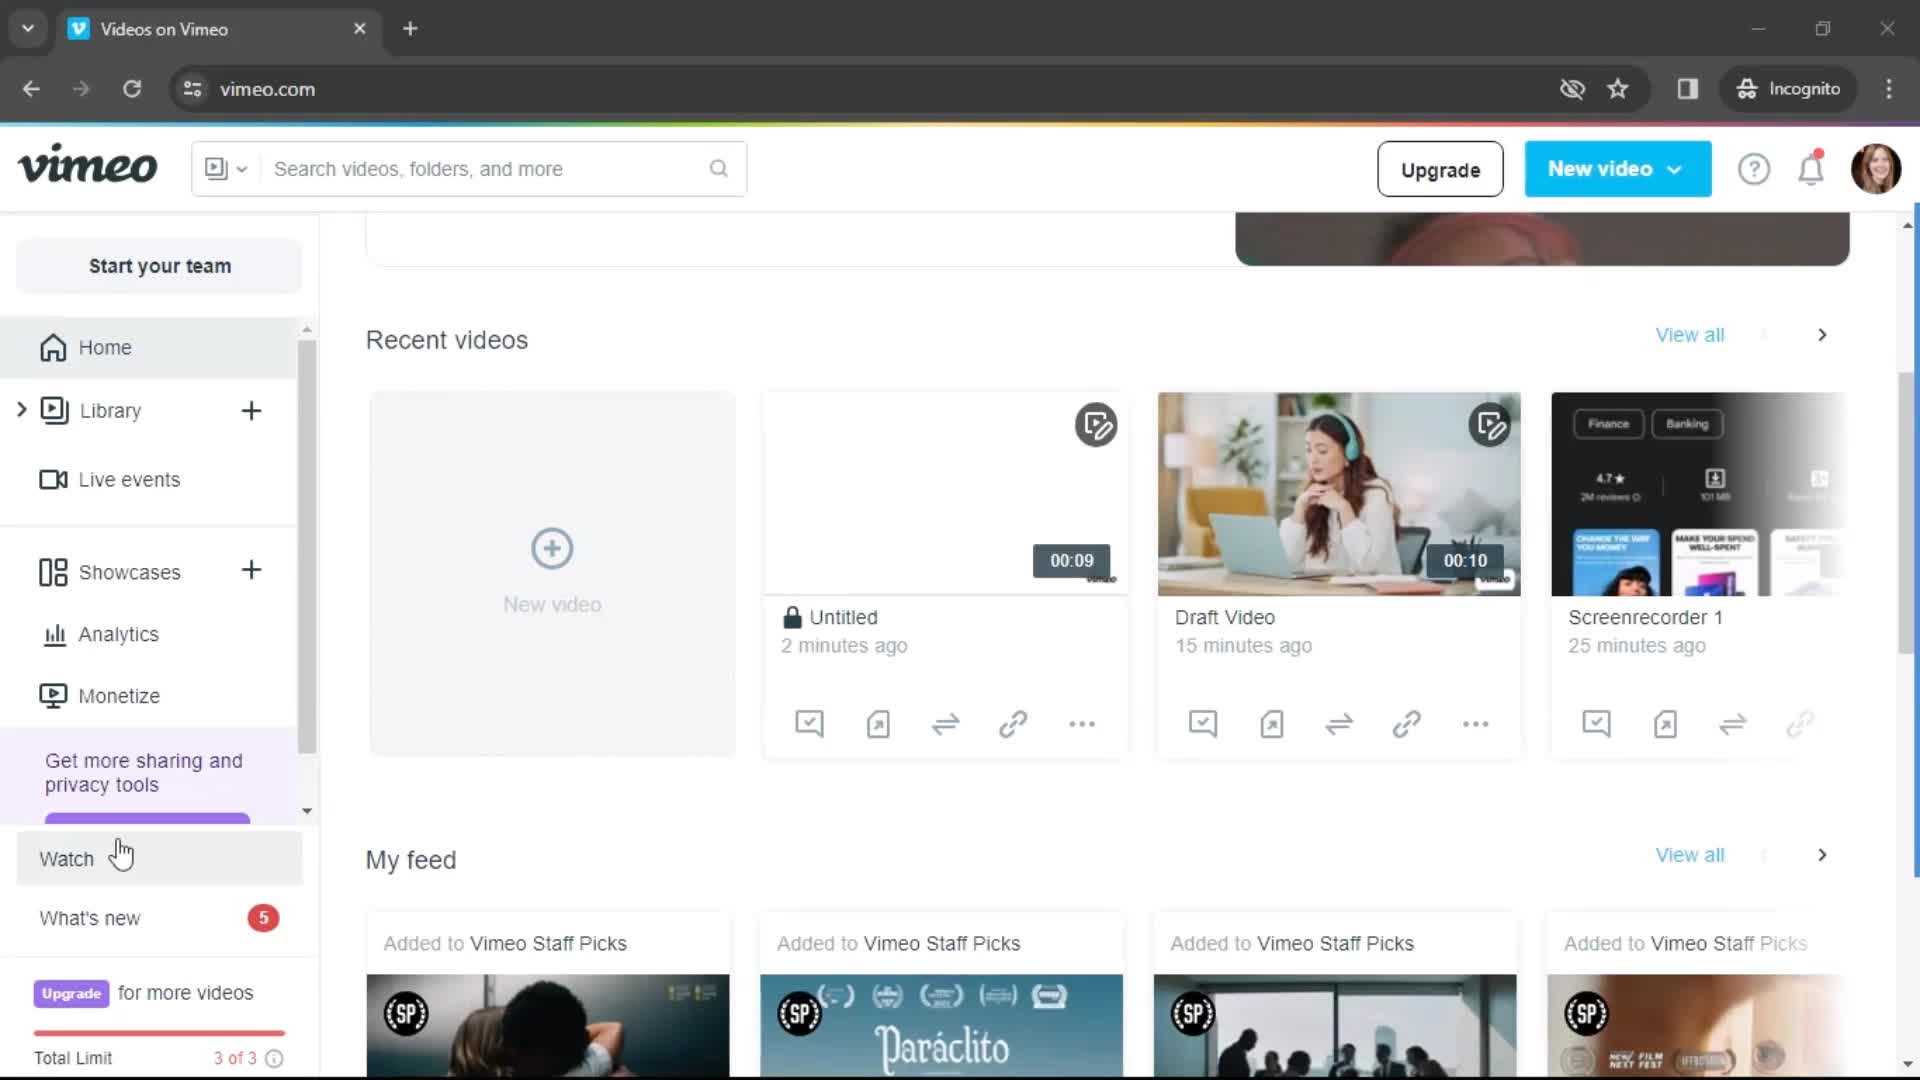Click next arrow for Recent videos
Viewport: 1920px width, 1080px height.
click(x=1822, y=335)
